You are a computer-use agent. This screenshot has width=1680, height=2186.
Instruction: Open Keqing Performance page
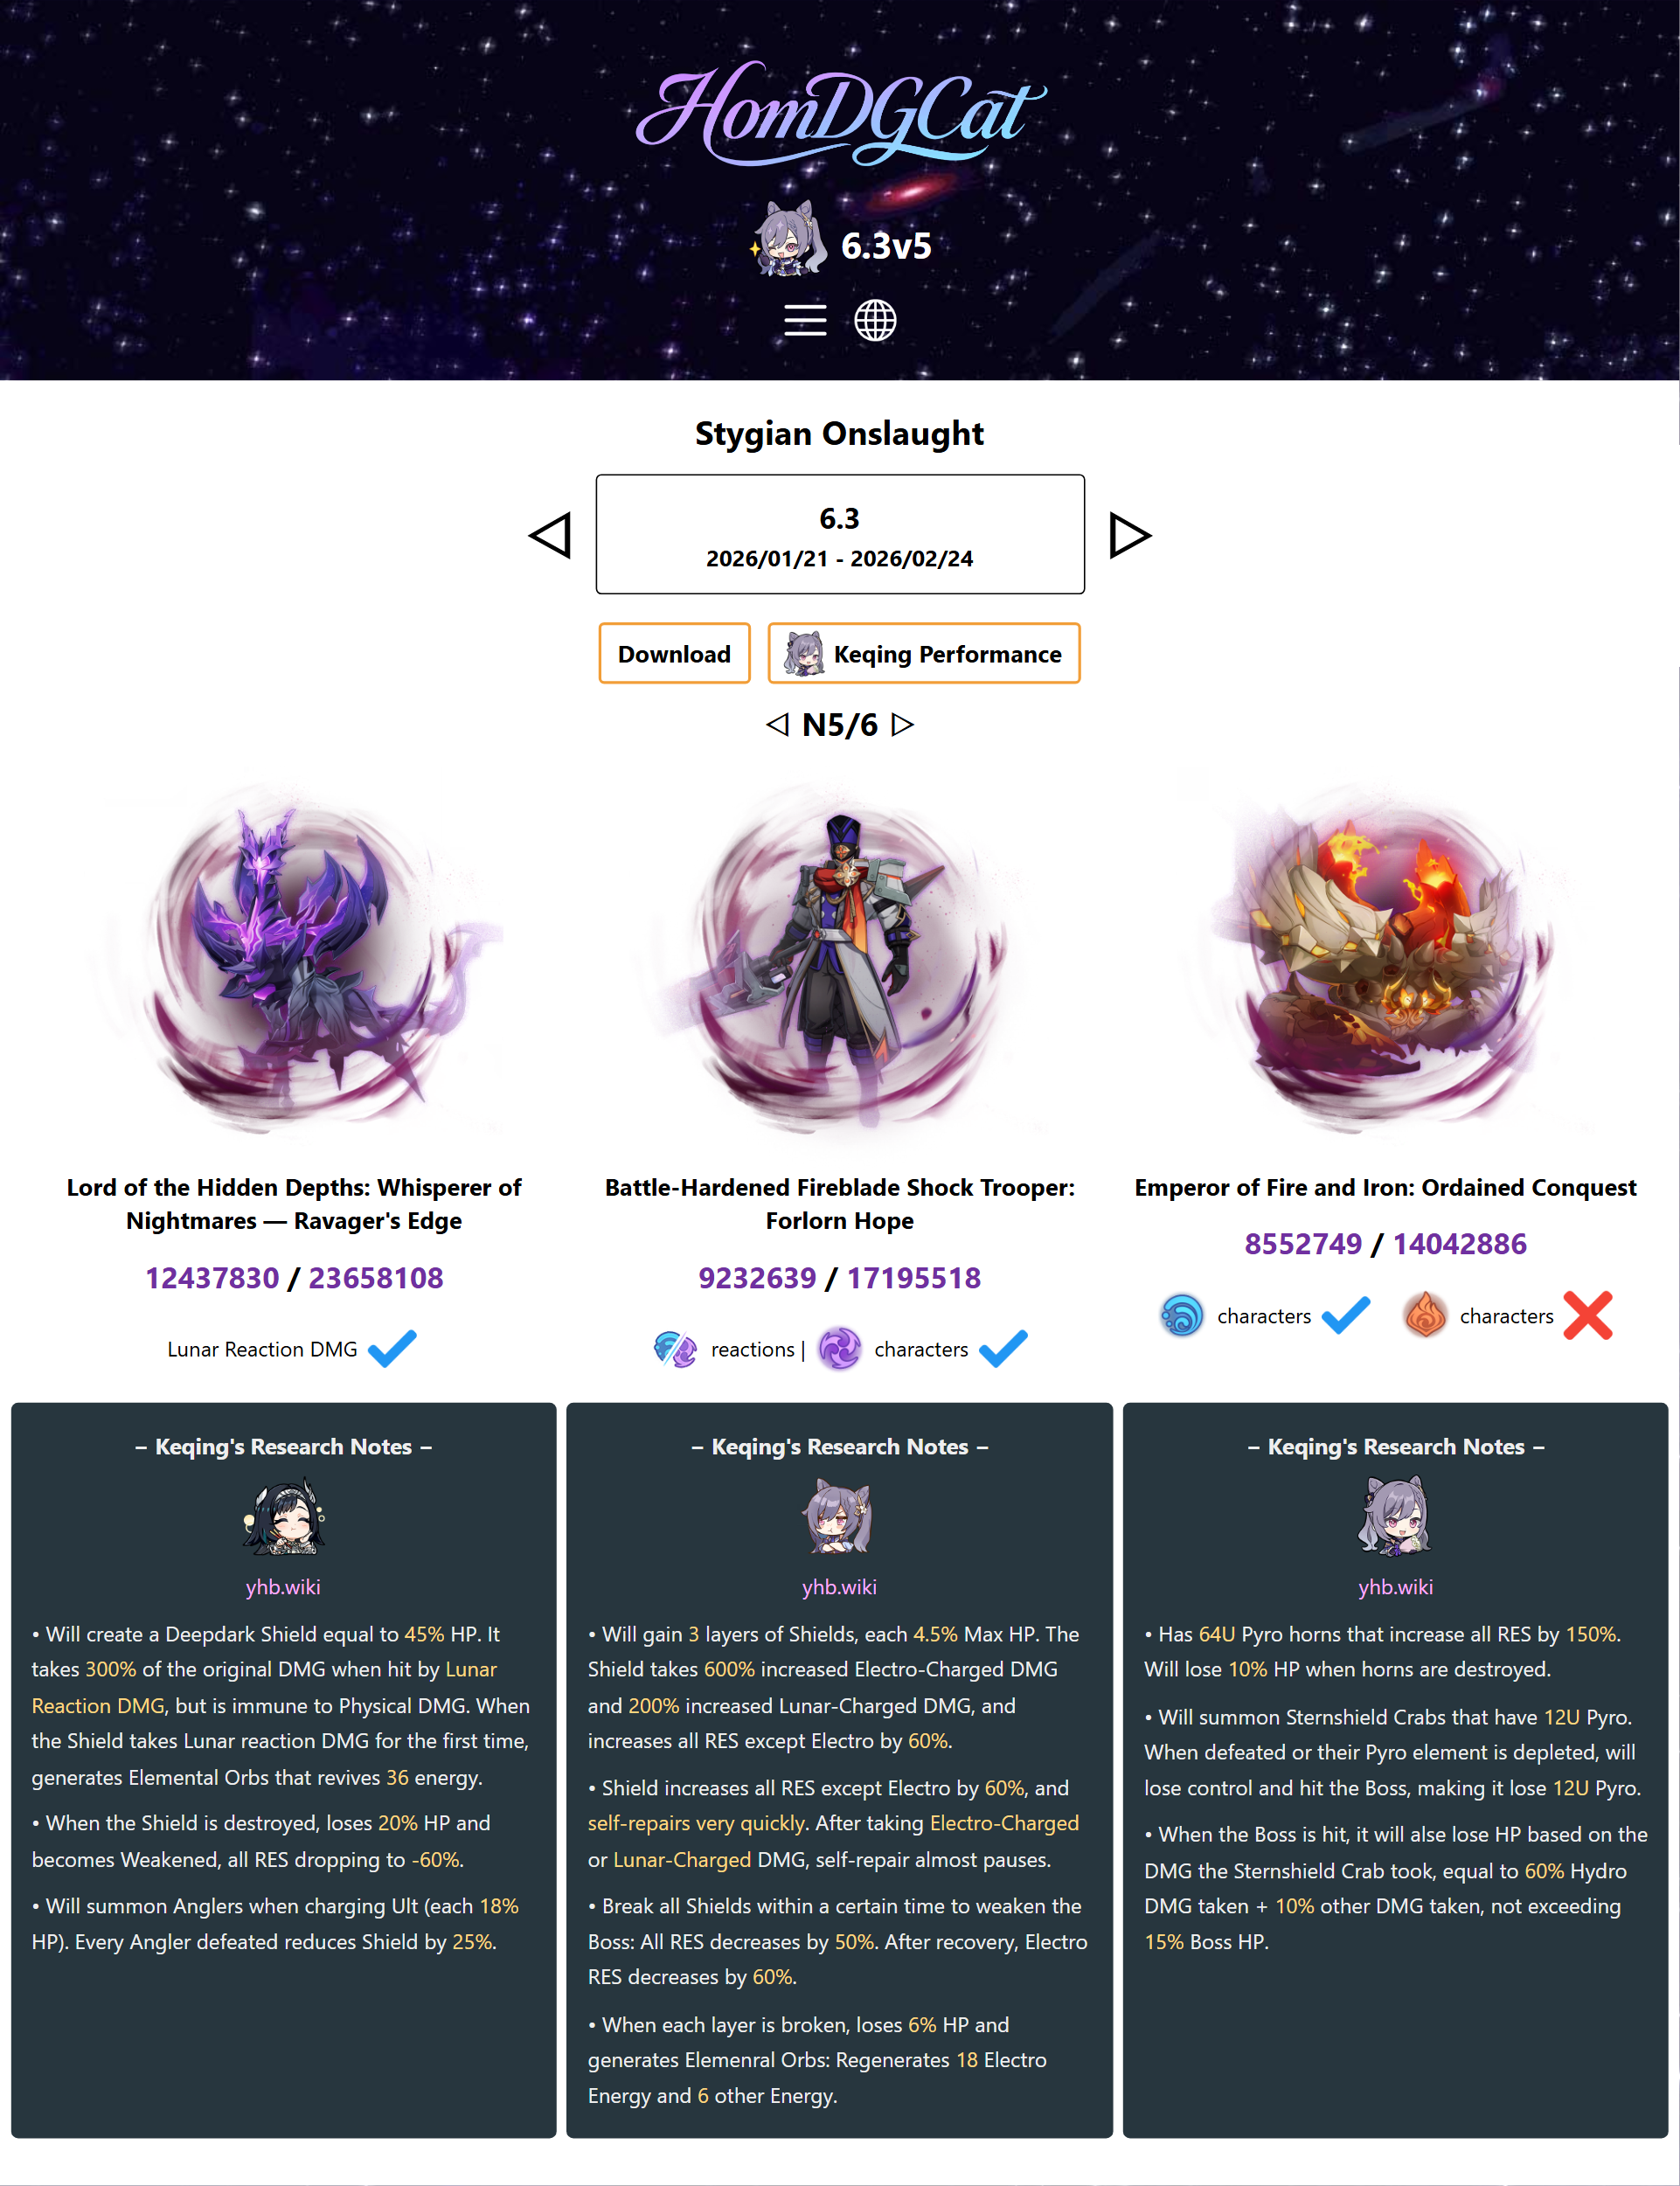tap(924, 653)
